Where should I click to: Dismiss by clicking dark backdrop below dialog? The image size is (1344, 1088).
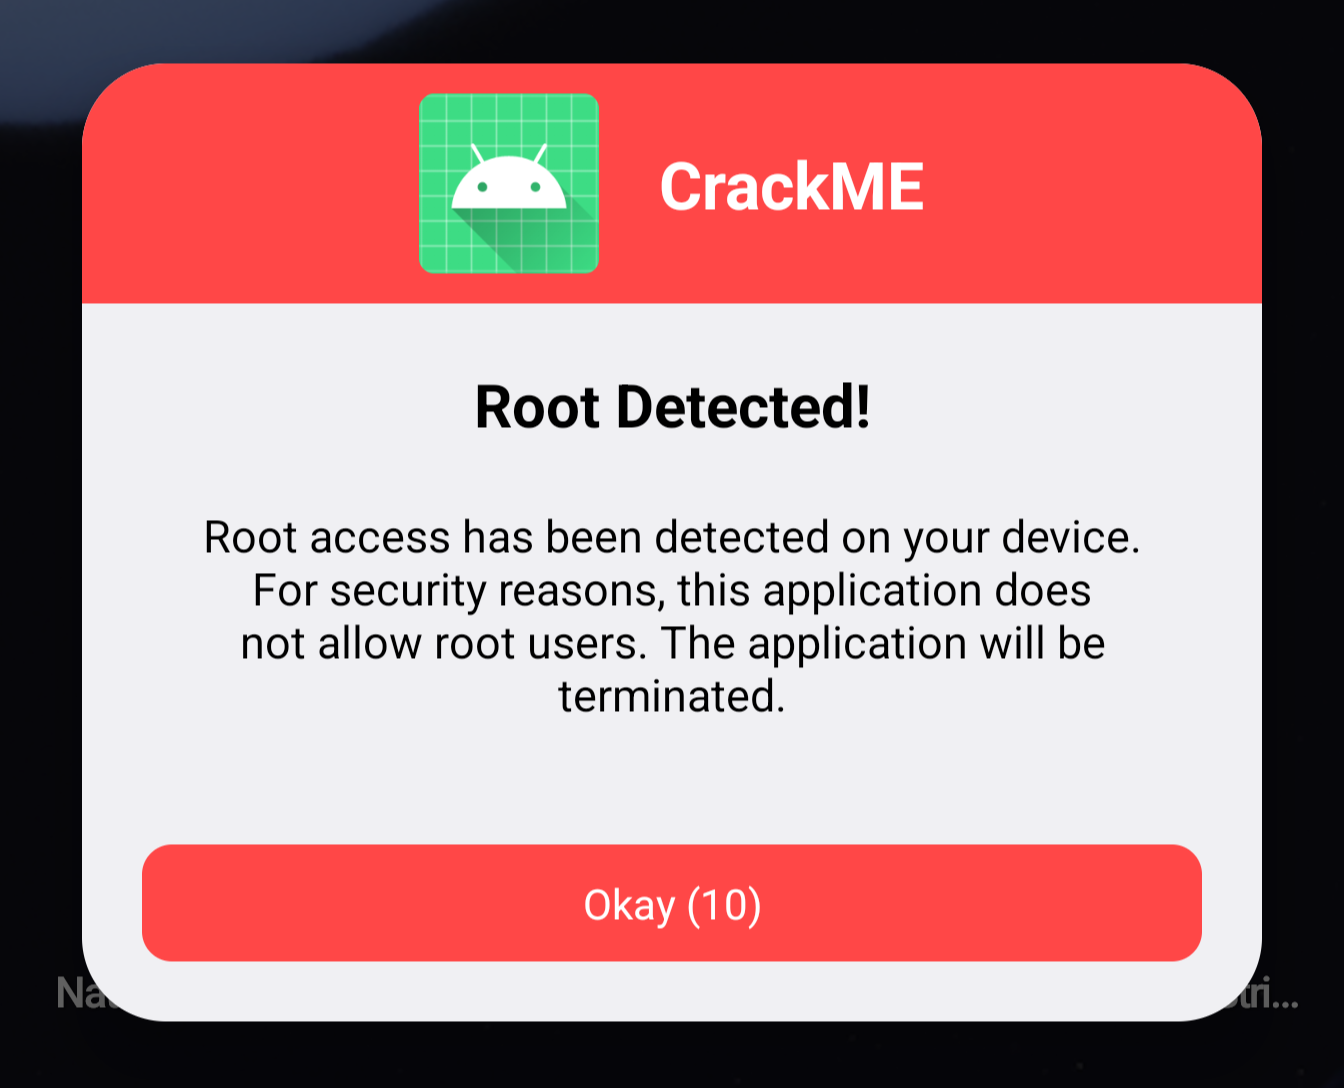[672, 1056]
